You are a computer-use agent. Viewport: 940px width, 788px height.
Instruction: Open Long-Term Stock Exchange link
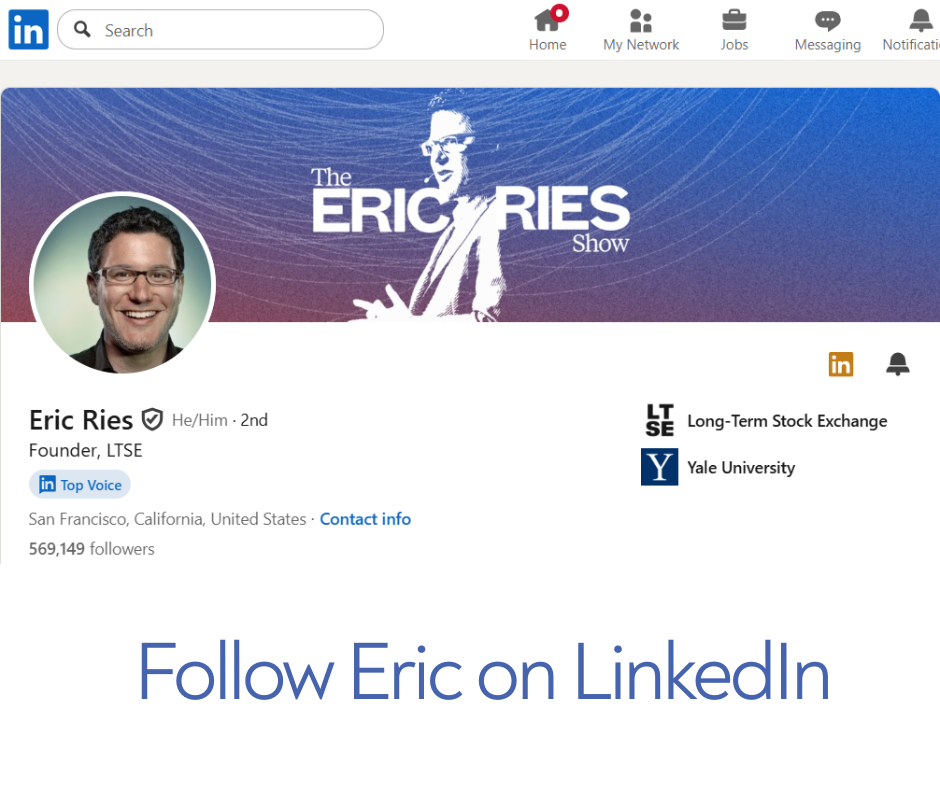(787, 421)
